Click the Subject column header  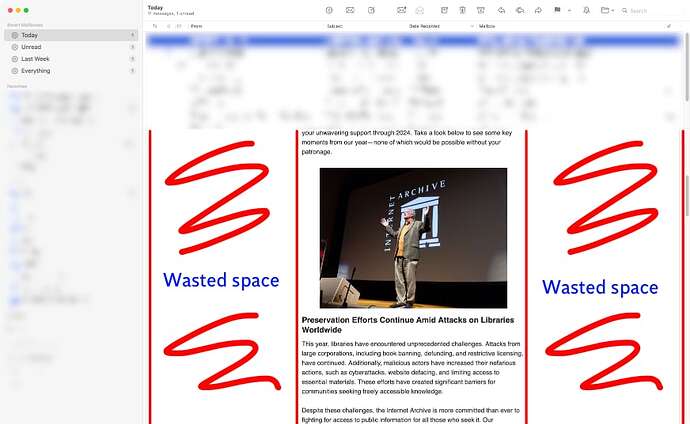coord(335,25)
